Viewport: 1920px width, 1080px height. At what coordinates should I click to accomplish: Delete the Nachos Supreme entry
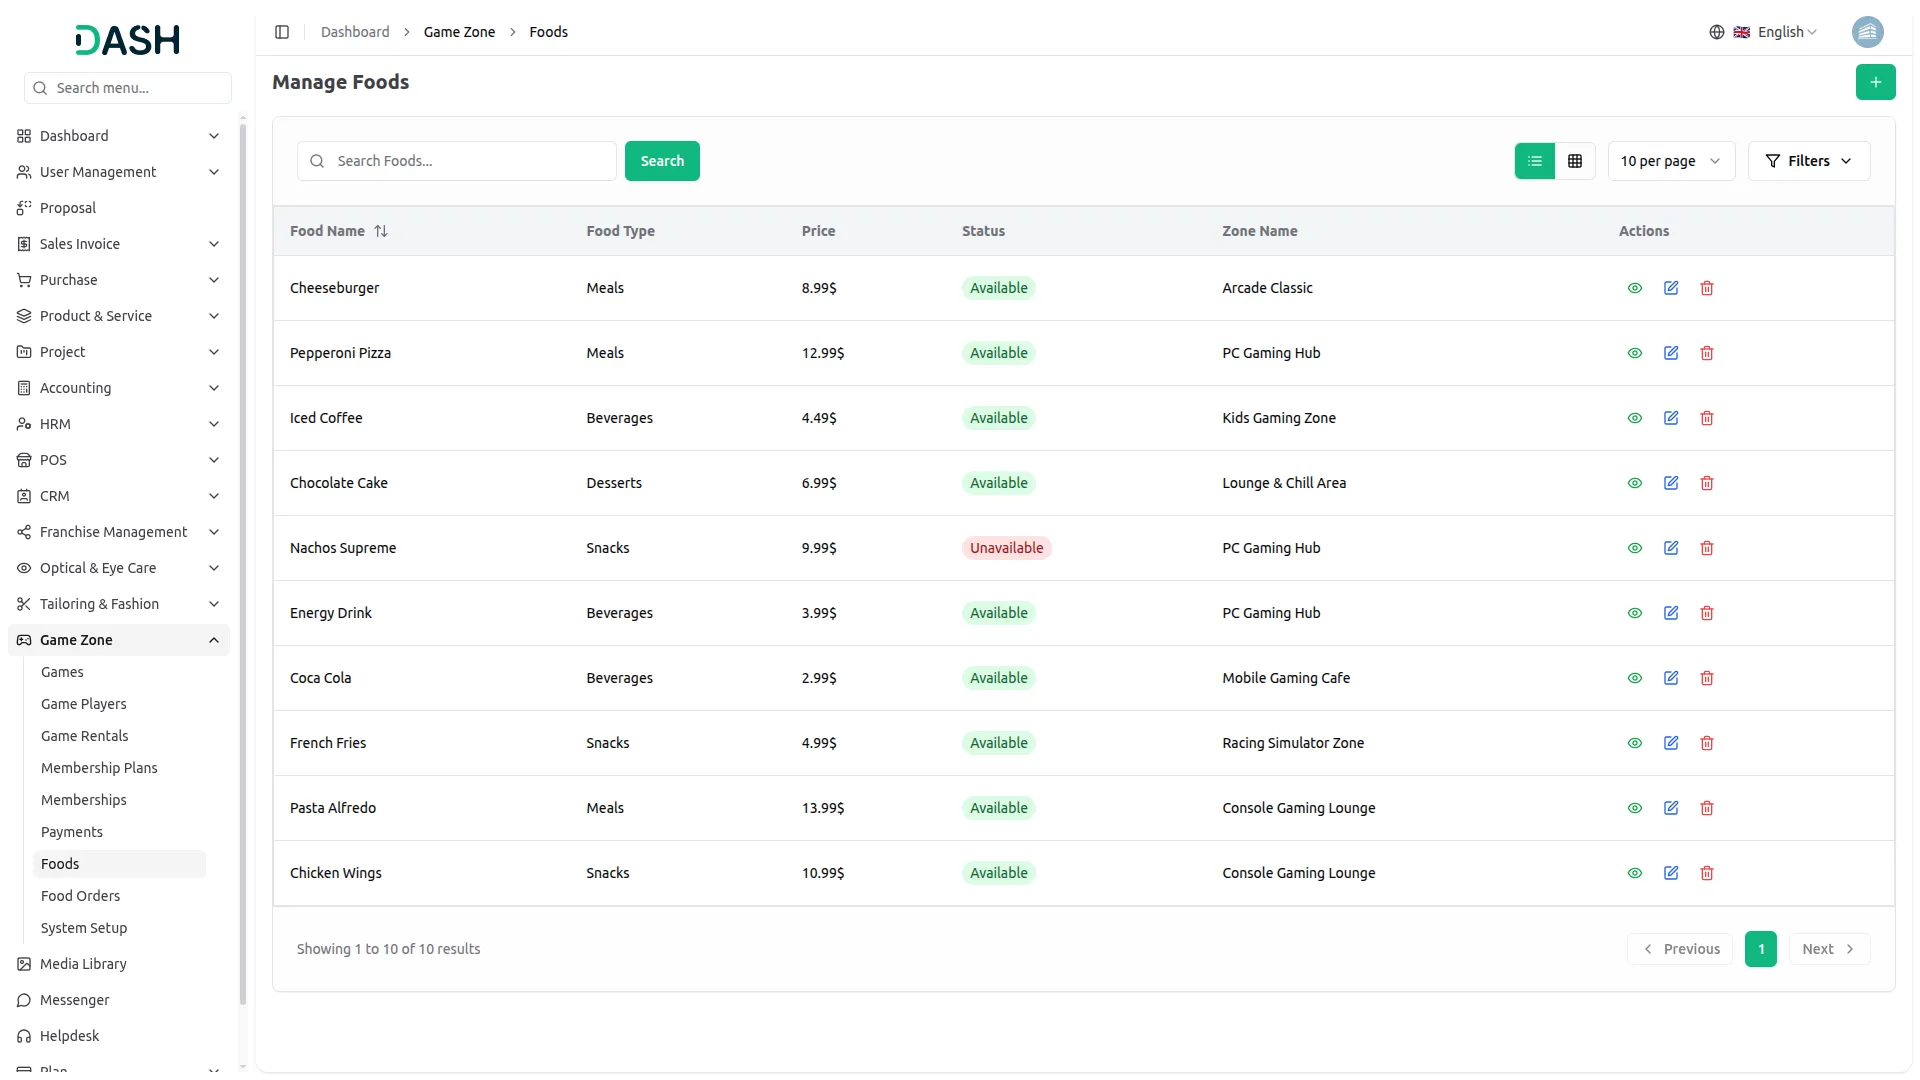click(x=1707, y=548)
